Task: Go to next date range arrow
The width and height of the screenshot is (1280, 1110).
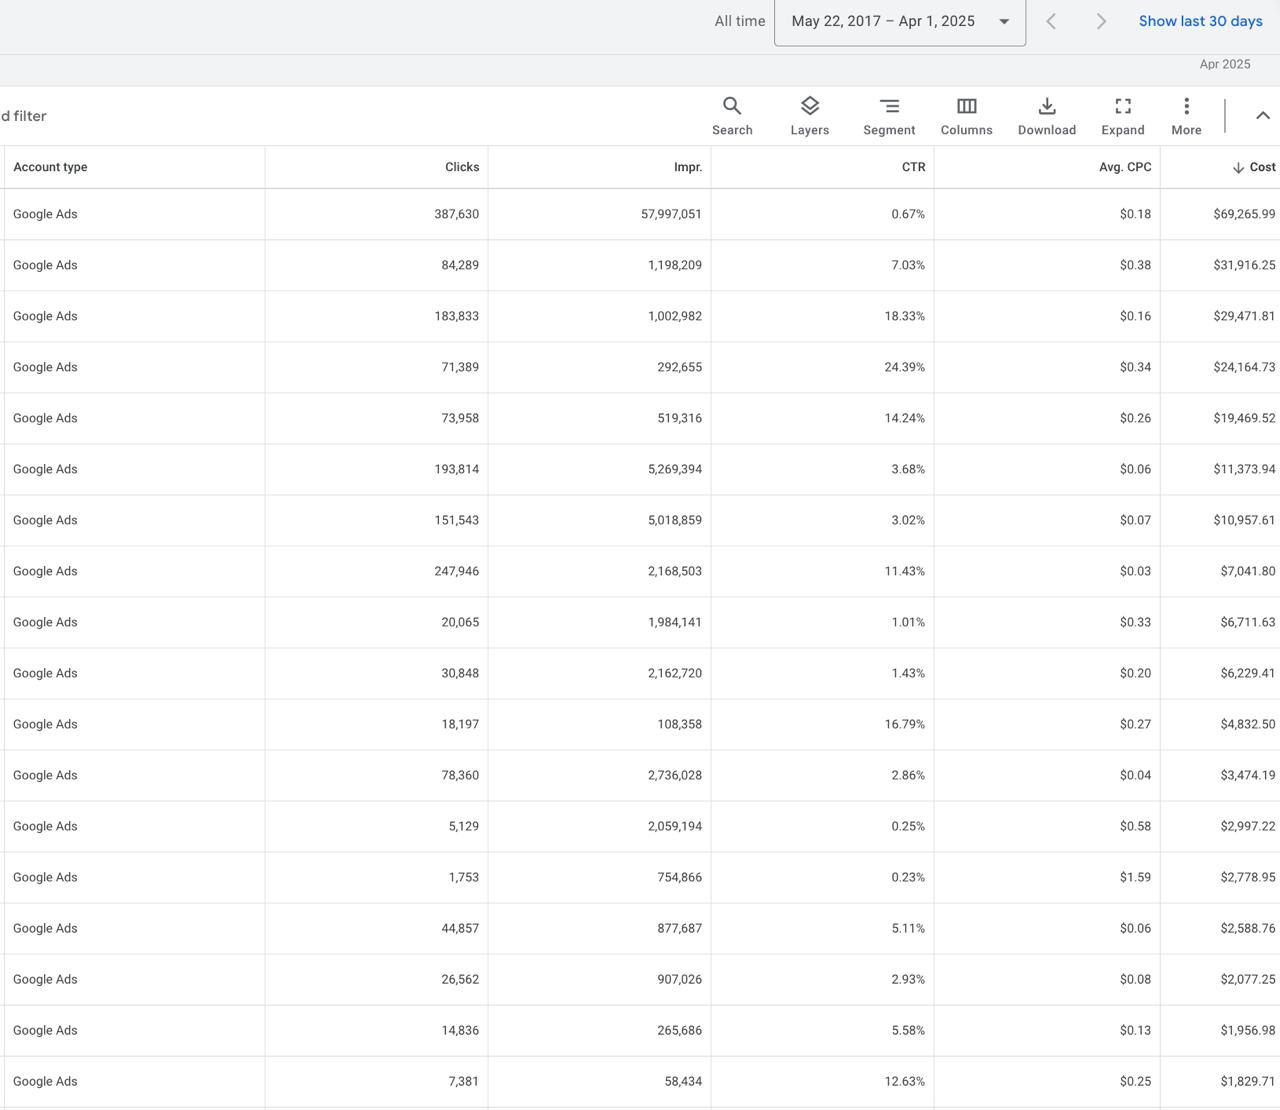Action: (x=1101, y=21)
